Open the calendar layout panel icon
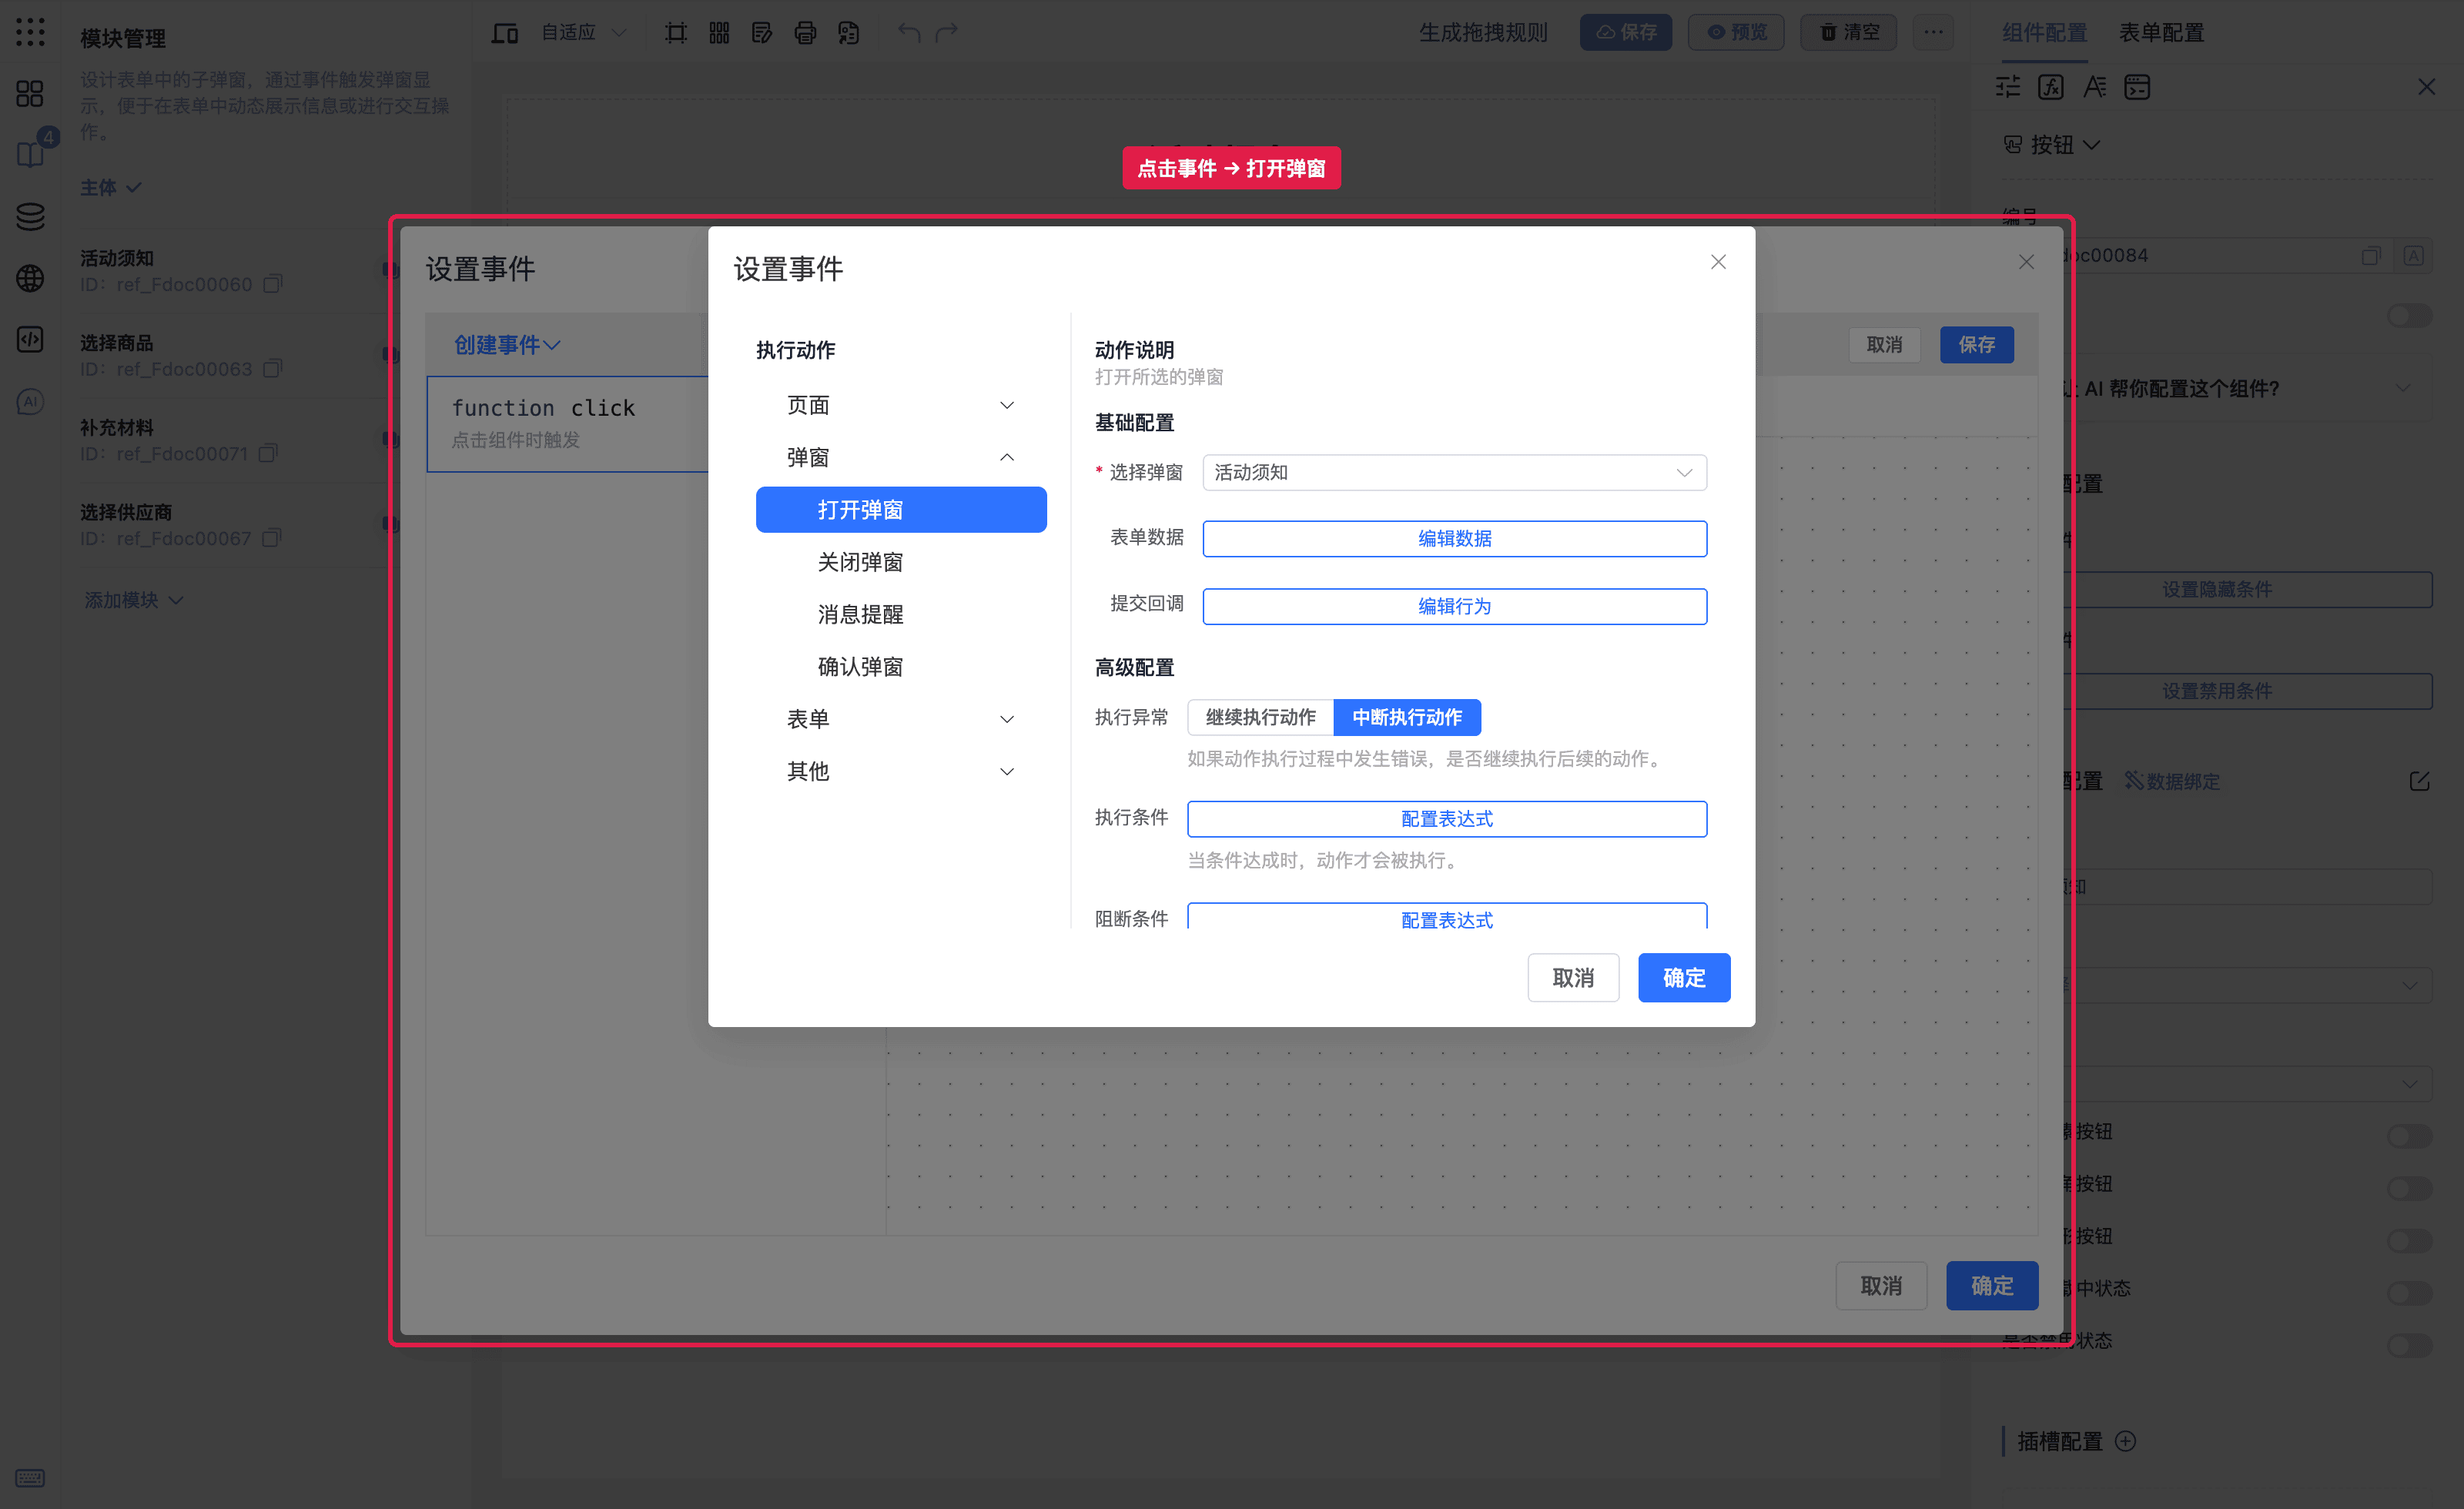2464x1509 pixels. 2137,87
